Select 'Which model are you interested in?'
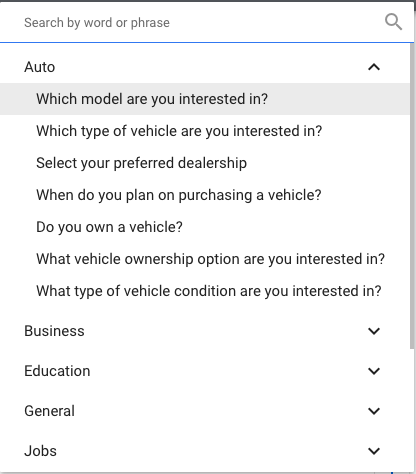Image resolution: width=416 pixels, height=474 pixels. pyautogui.click(x=205, y=99)
